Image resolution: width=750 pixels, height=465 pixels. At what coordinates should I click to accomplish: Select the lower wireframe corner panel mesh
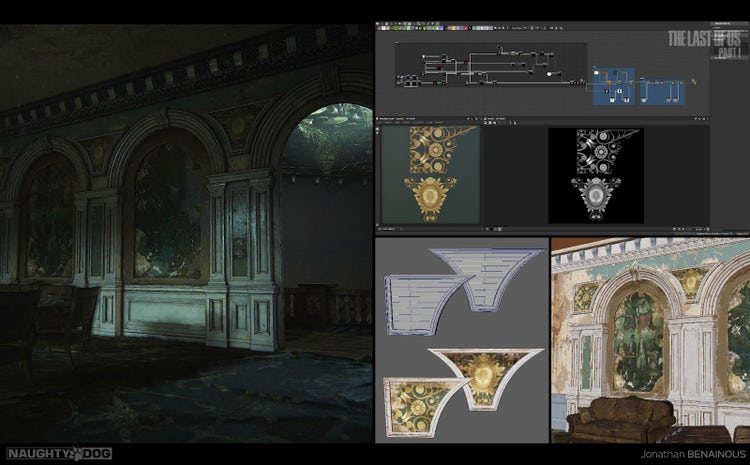[x=414, y=304]
